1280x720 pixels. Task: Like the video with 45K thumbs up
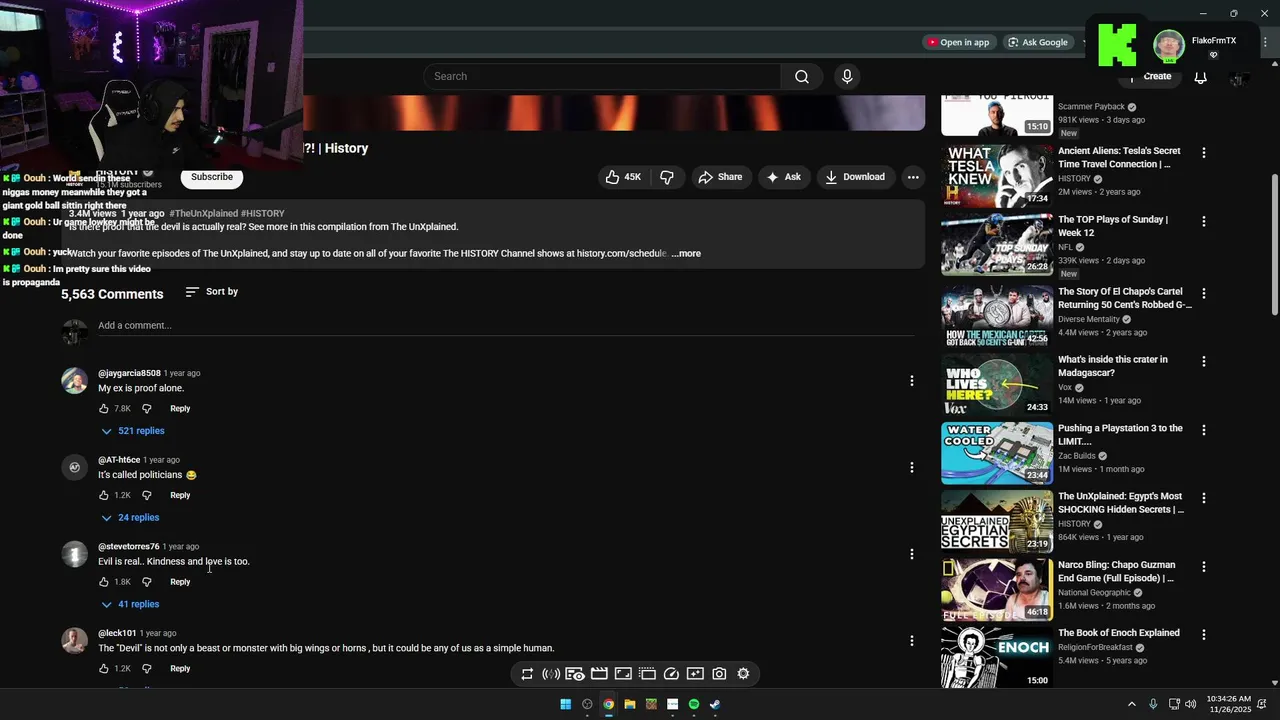click(x=622, y=177)
